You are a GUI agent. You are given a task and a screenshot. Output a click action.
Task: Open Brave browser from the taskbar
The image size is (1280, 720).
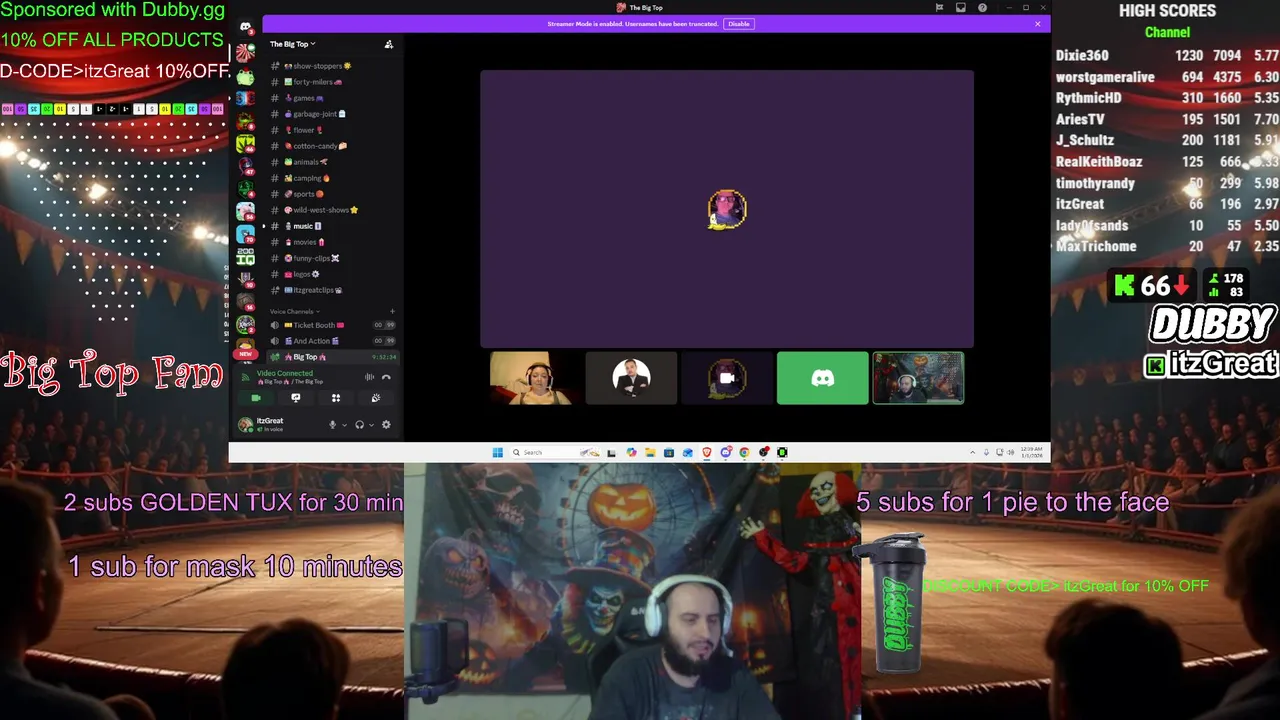706,452
